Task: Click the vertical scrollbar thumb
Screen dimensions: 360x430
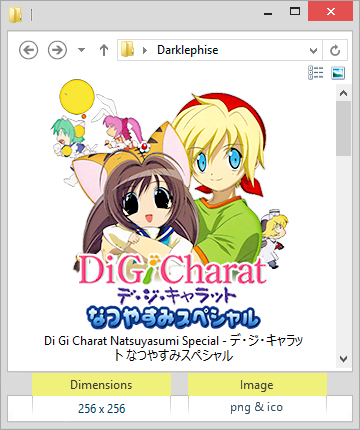Action: coord(343,129)
